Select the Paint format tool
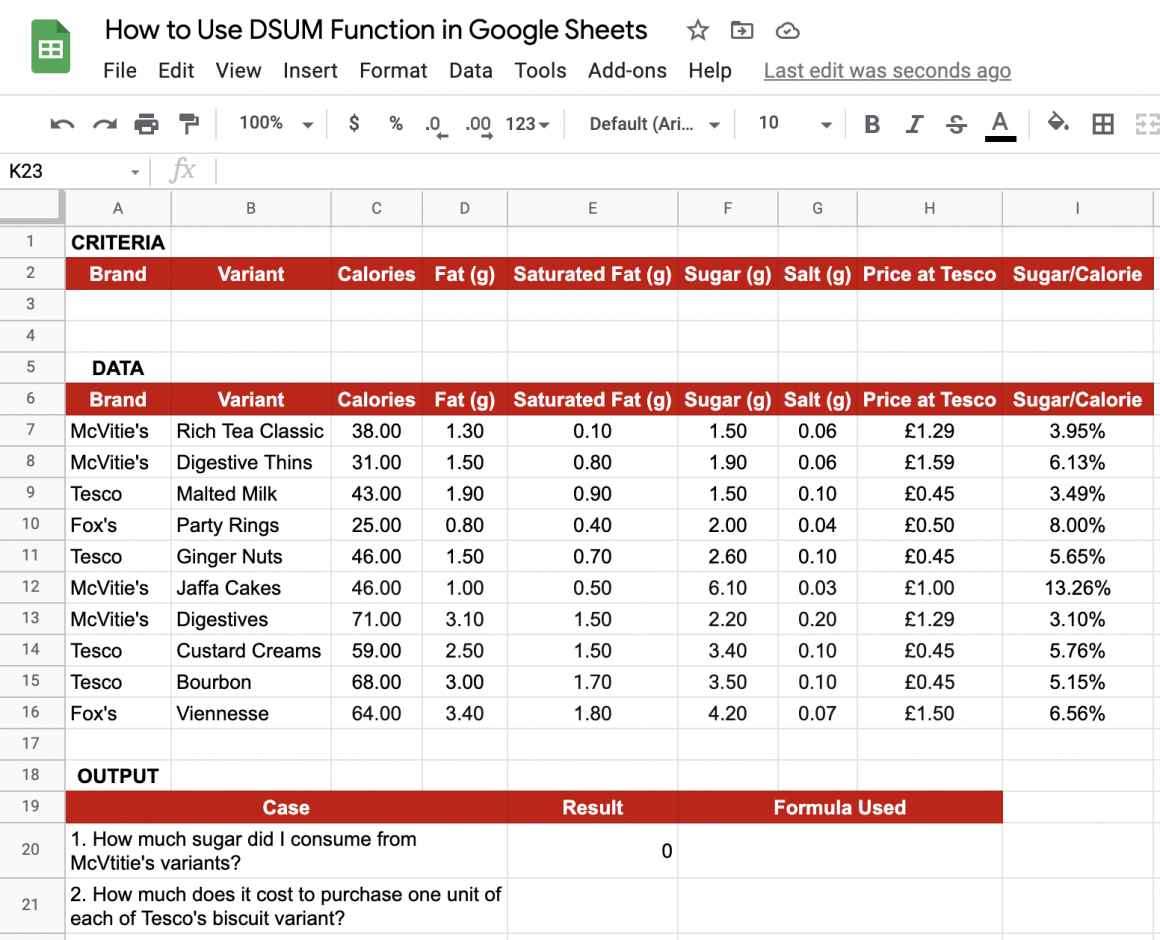The width and height of the screenshot is (1160, 940). pyautogui.click(x=189, y=123)
